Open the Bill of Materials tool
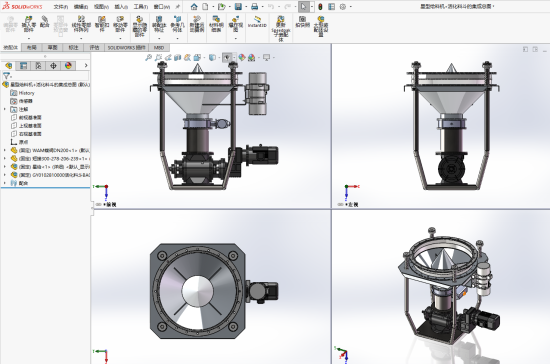This screenshot has width=550, height=364. pos(216,24)
